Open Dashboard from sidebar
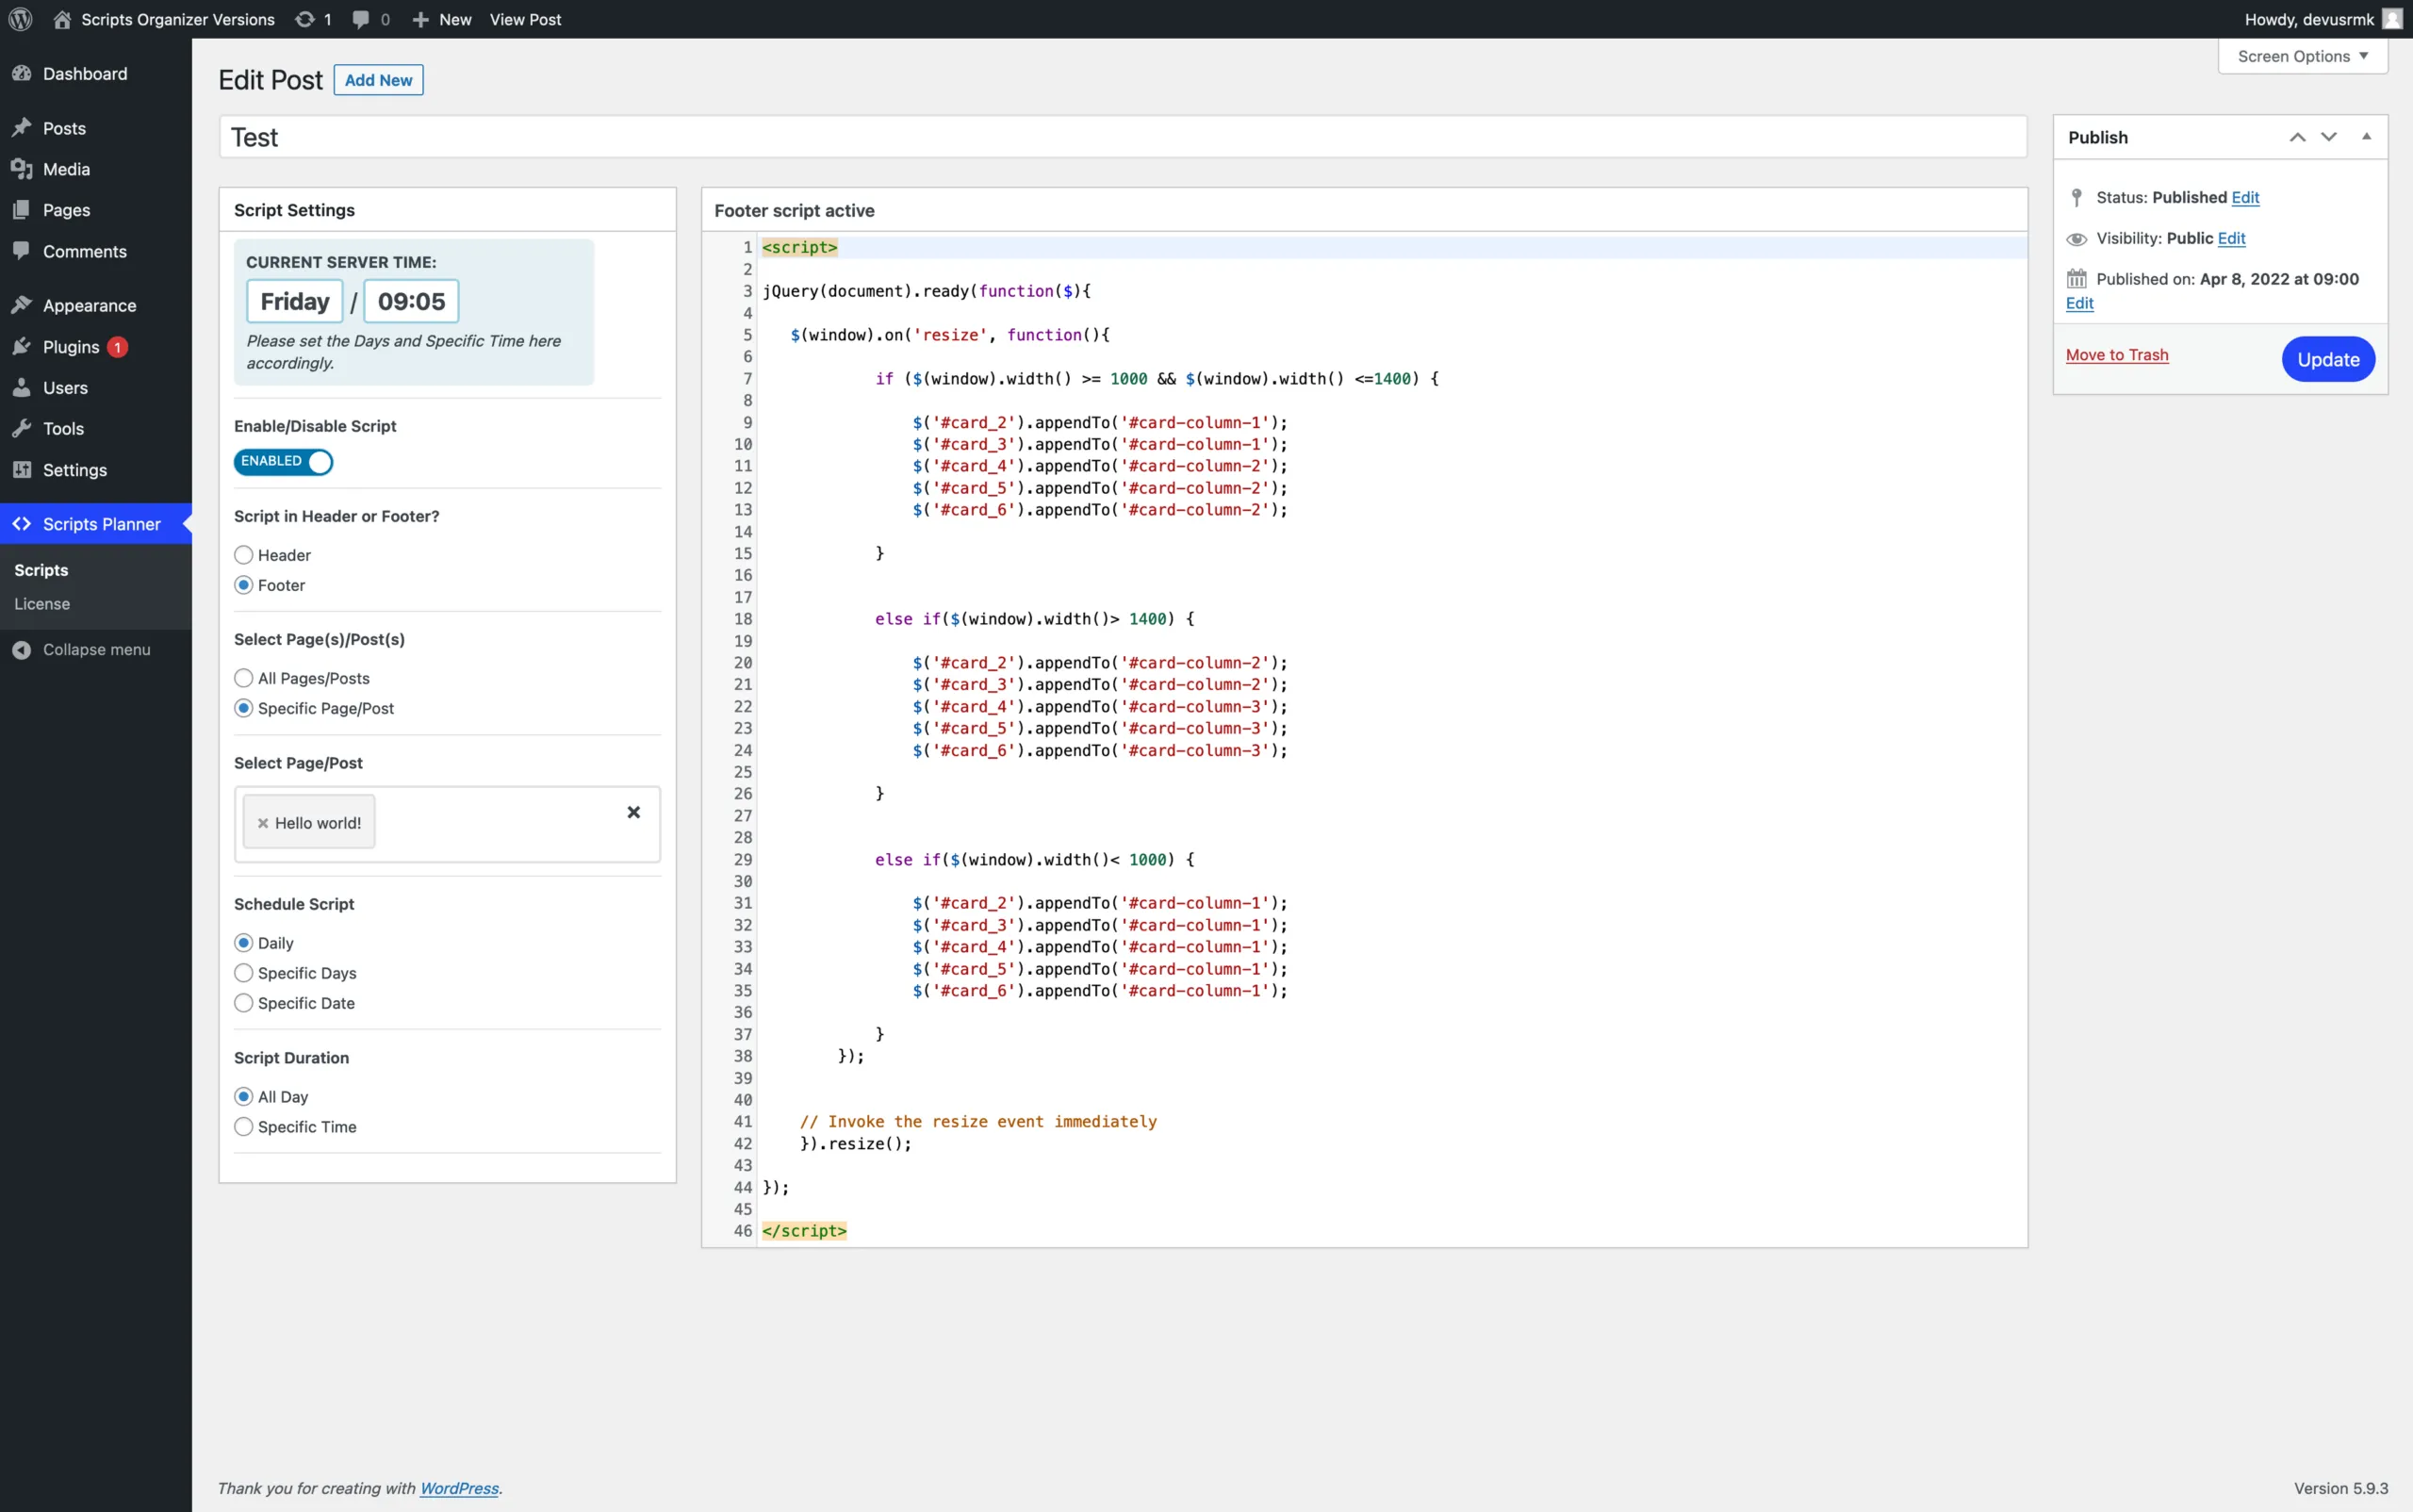Image resolution: width=2413 pixels, height=1512 pixels. click(x=84, y=74)
